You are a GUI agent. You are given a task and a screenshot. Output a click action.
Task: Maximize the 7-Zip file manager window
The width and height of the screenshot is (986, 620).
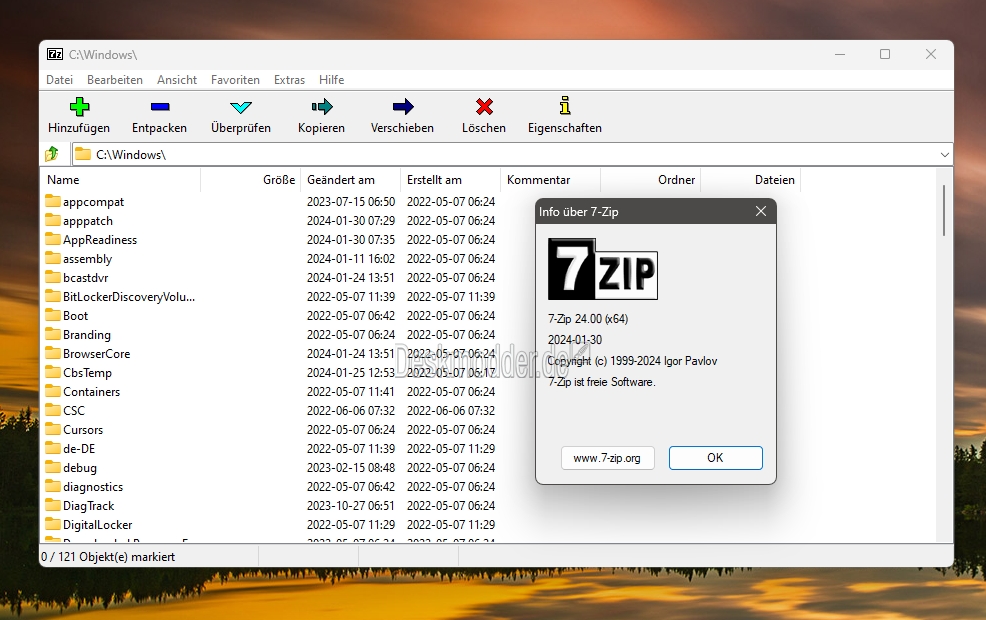coord(885,55)
